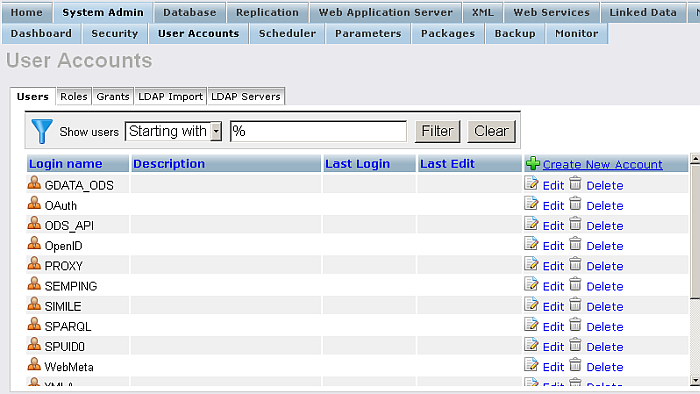
Task: Open the Security sub-tab
Action: point(115,33)
